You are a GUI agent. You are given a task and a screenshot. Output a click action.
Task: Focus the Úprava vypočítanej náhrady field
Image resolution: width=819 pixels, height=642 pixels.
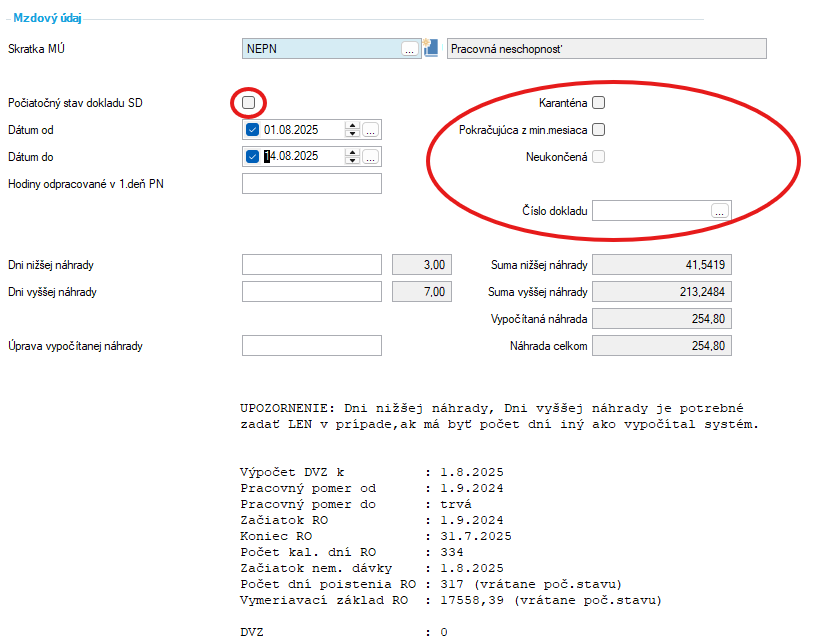[312, 346]
